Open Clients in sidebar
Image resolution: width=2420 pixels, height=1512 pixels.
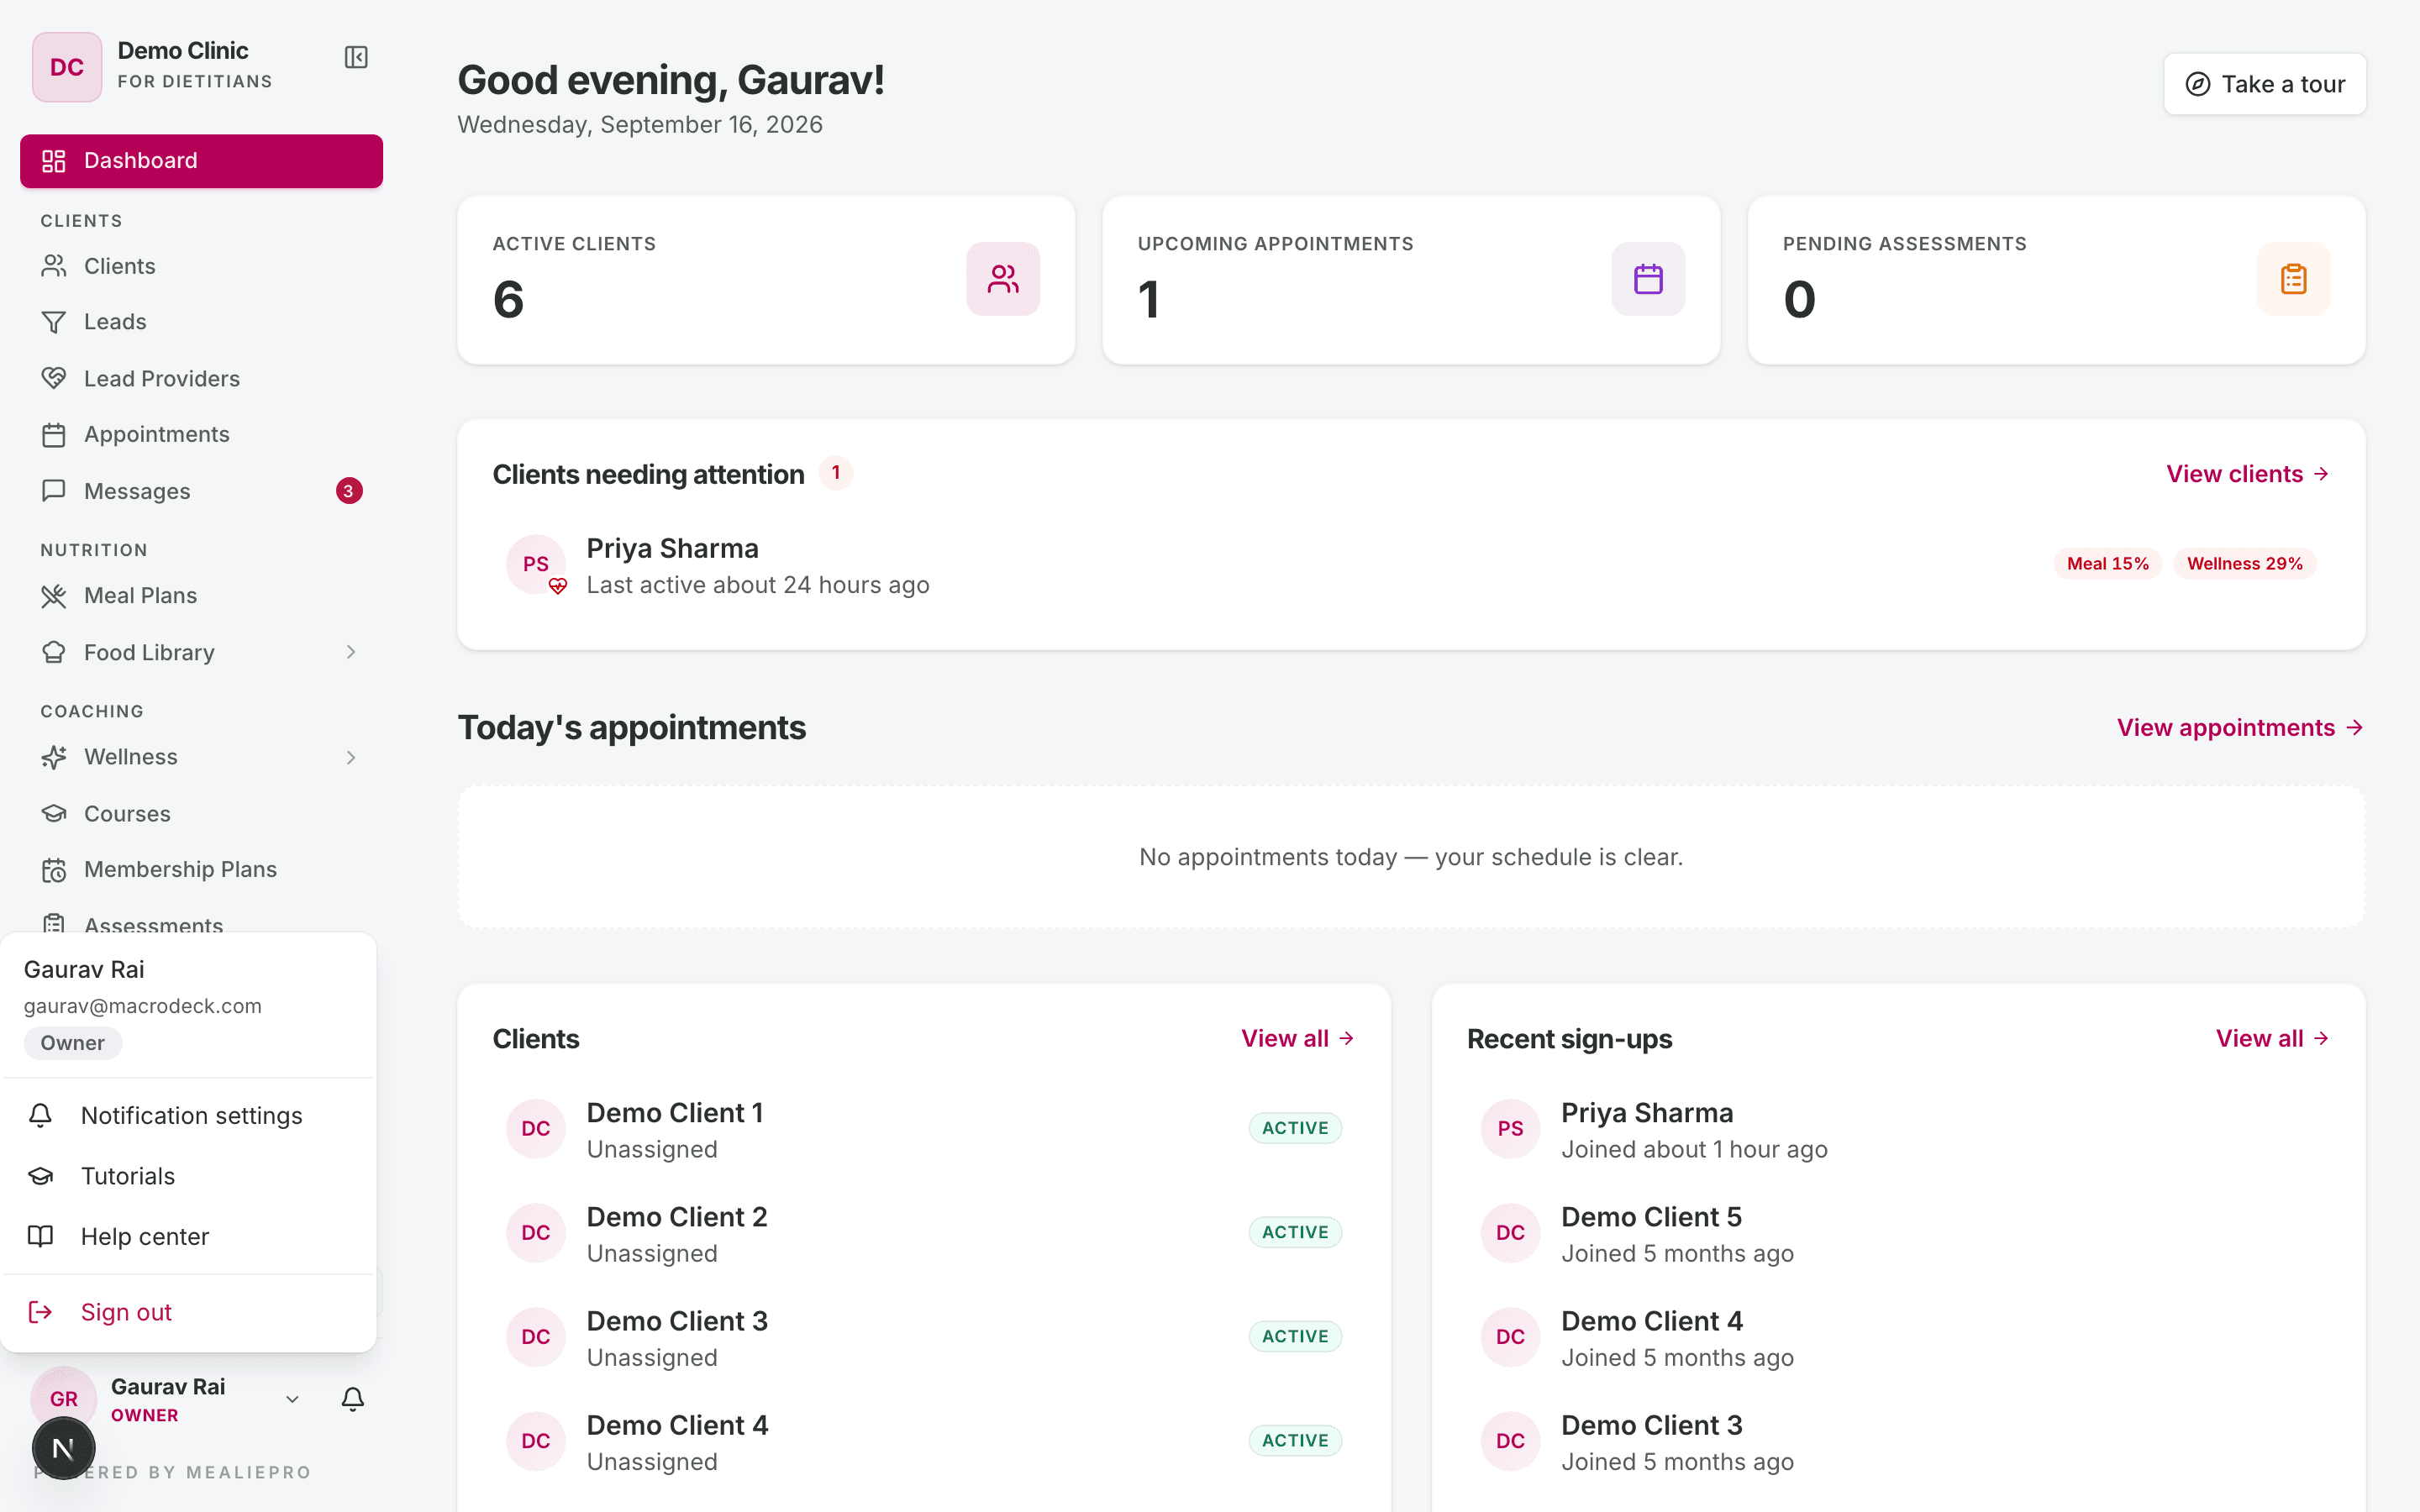[201, 266]
